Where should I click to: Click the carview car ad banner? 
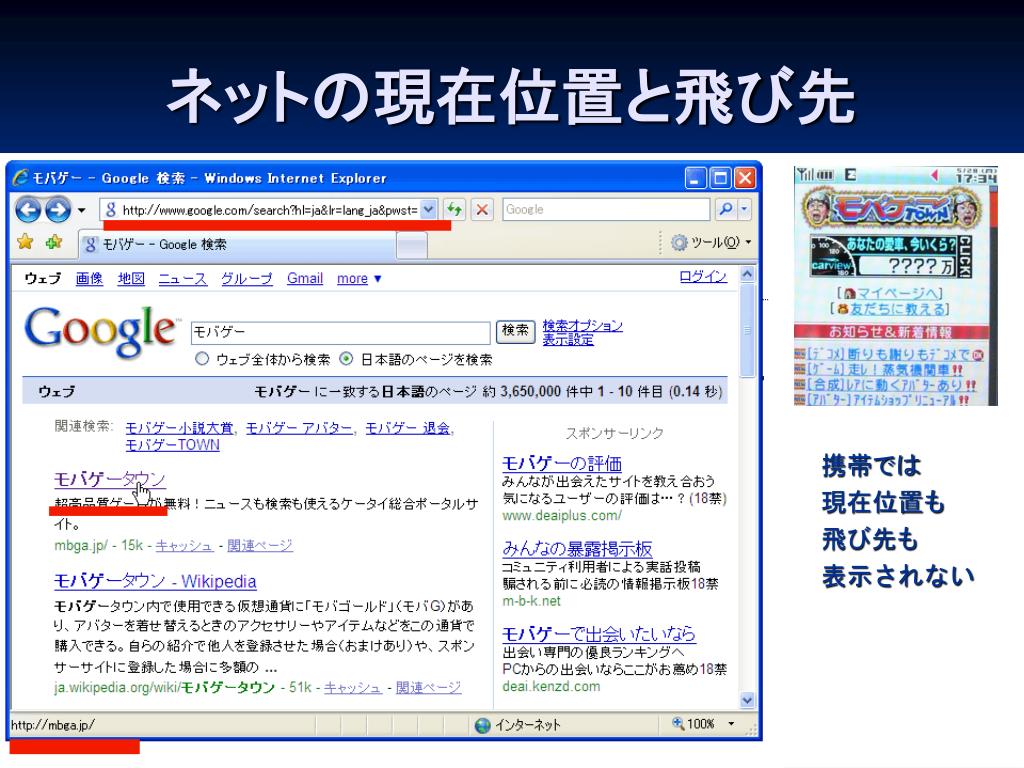891,257
